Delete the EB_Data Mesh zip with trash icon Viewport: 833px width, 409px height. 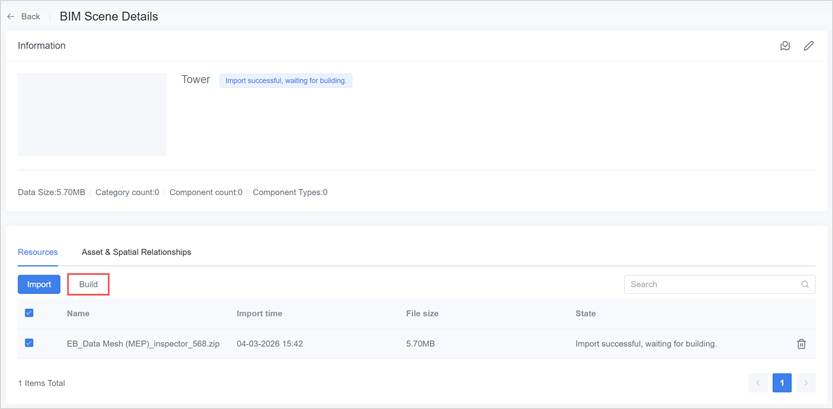(x=801, y=344)
